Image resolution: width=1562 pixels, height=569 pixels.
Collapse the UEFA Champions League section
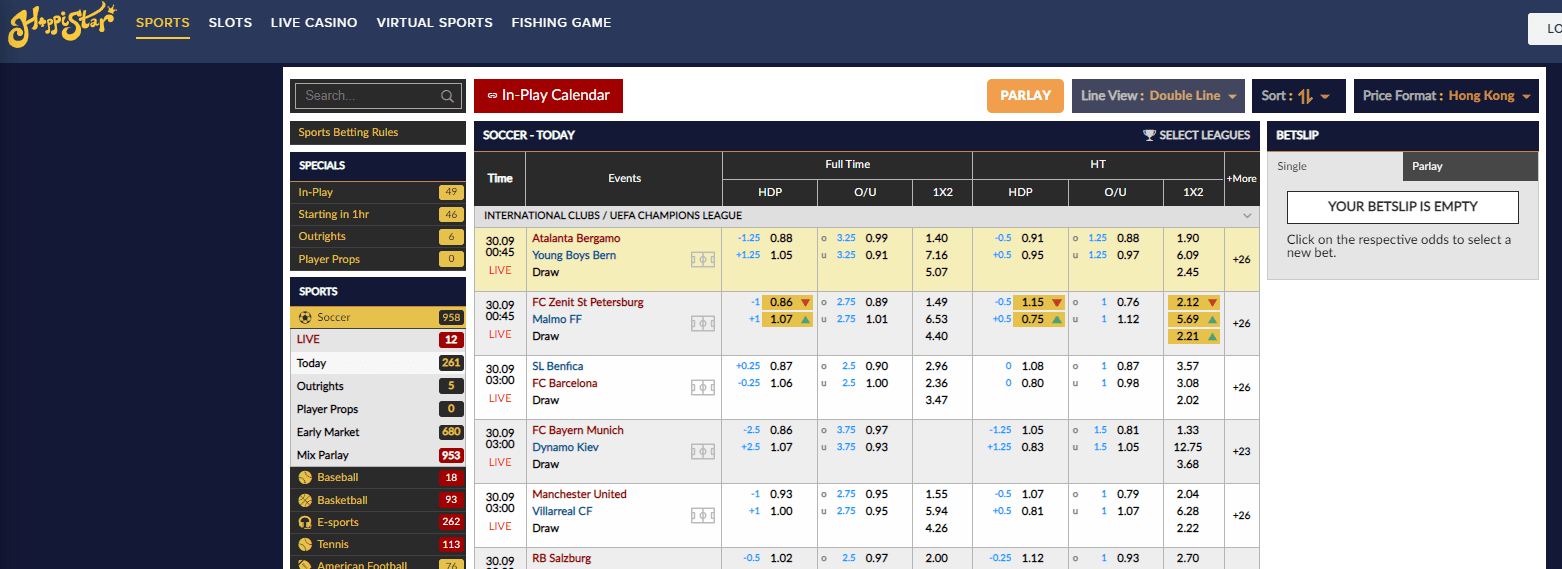[x=1247, y=216]
